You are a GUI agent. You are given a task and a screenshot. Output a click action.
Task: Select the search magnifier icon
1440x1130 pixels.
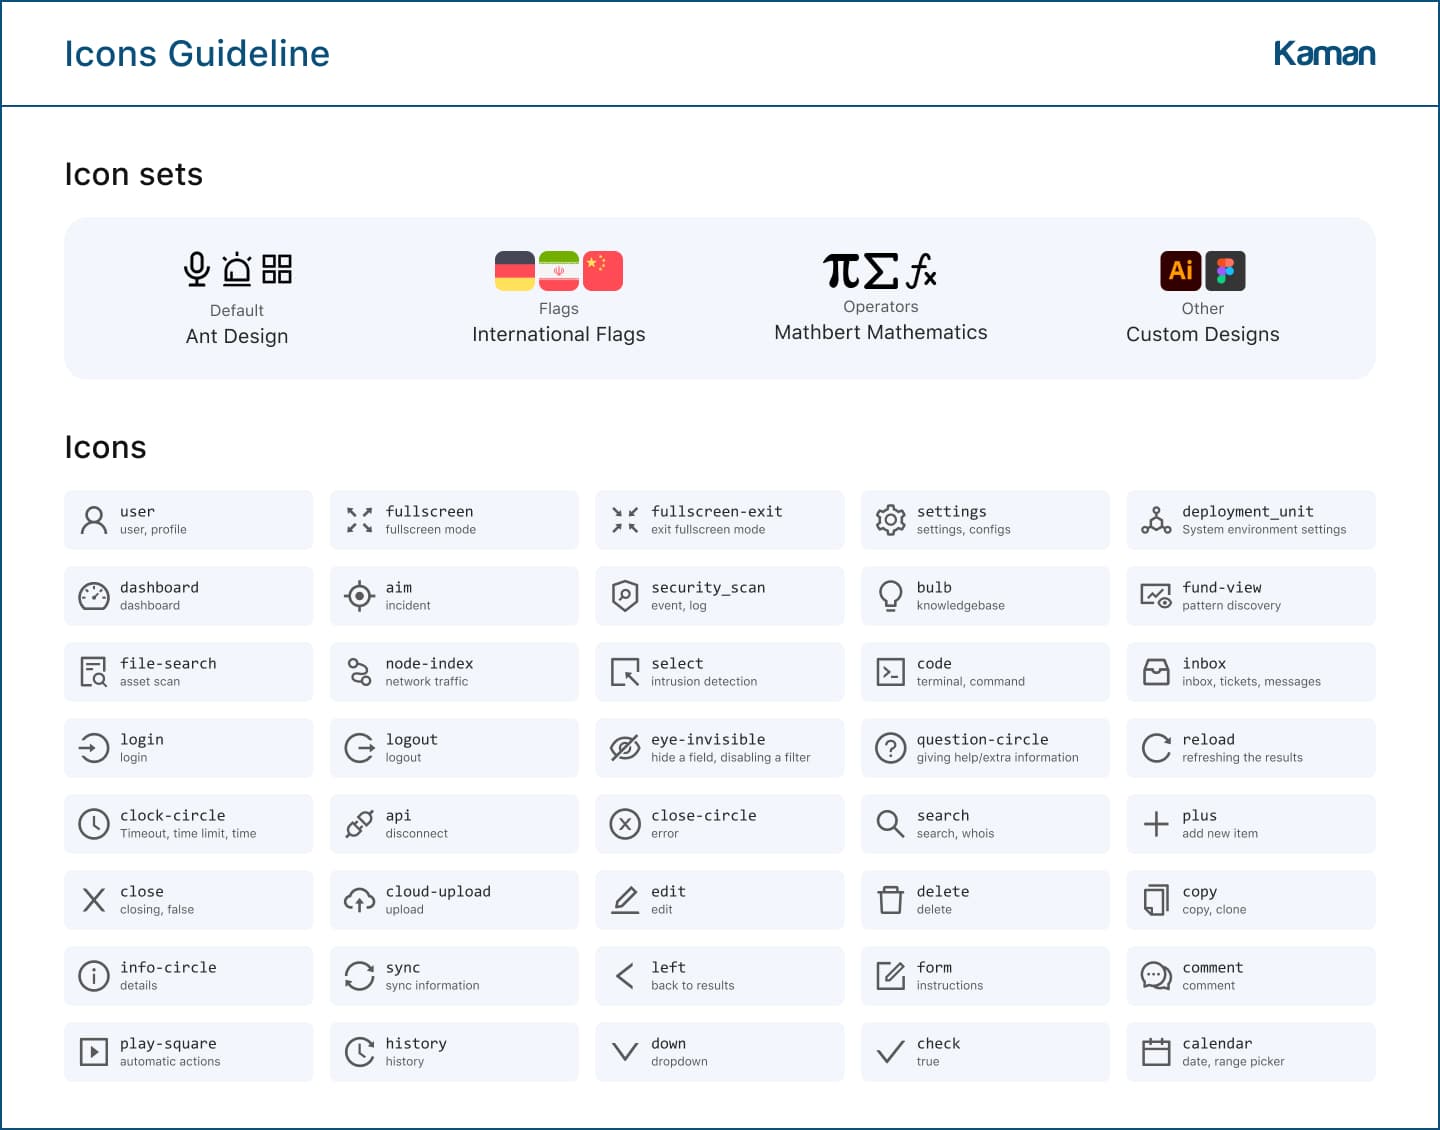890,824
